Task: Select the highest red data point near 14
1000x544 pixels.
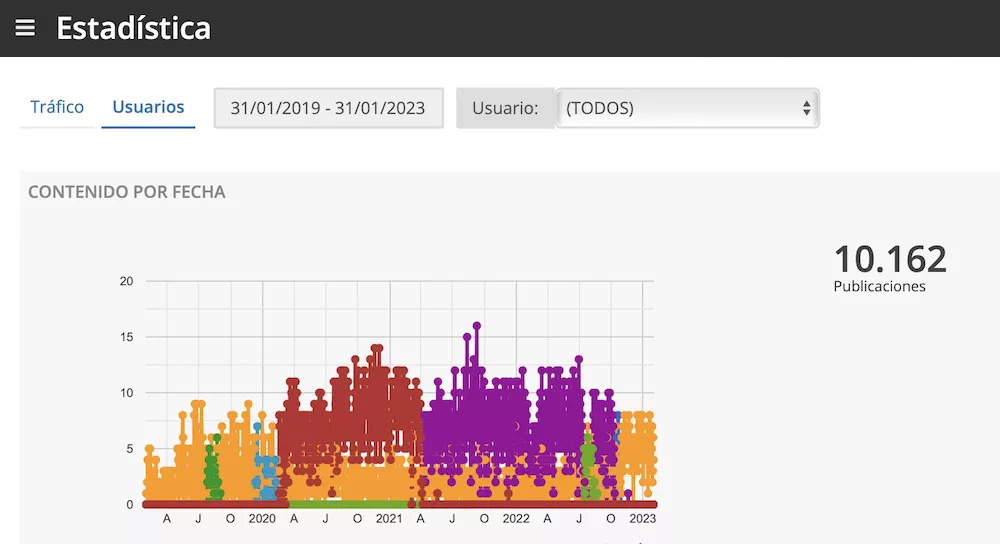Action: tap(377, 349)
